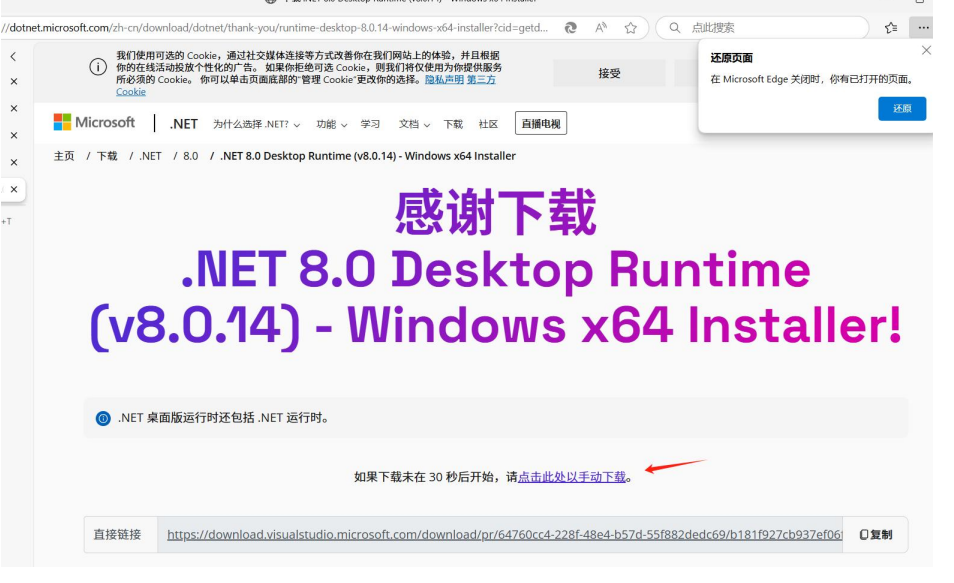Click the cookie notice info icon
This screenshot has height=583, width=954.
[98, 67]
